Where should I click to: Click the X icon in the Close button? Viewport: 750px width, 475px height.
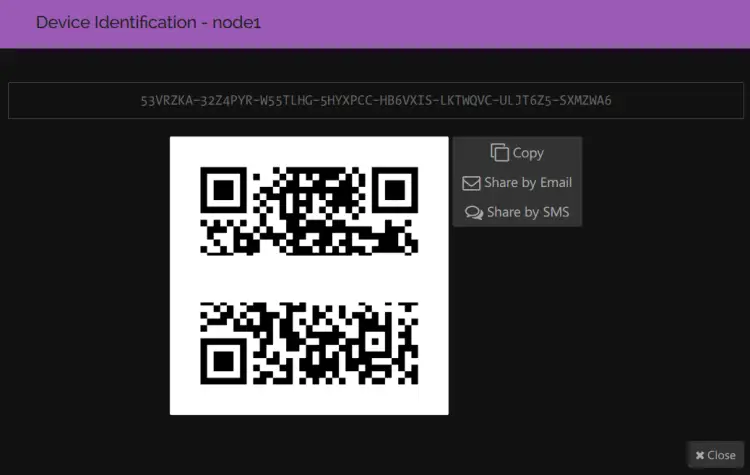click(700, 455)
